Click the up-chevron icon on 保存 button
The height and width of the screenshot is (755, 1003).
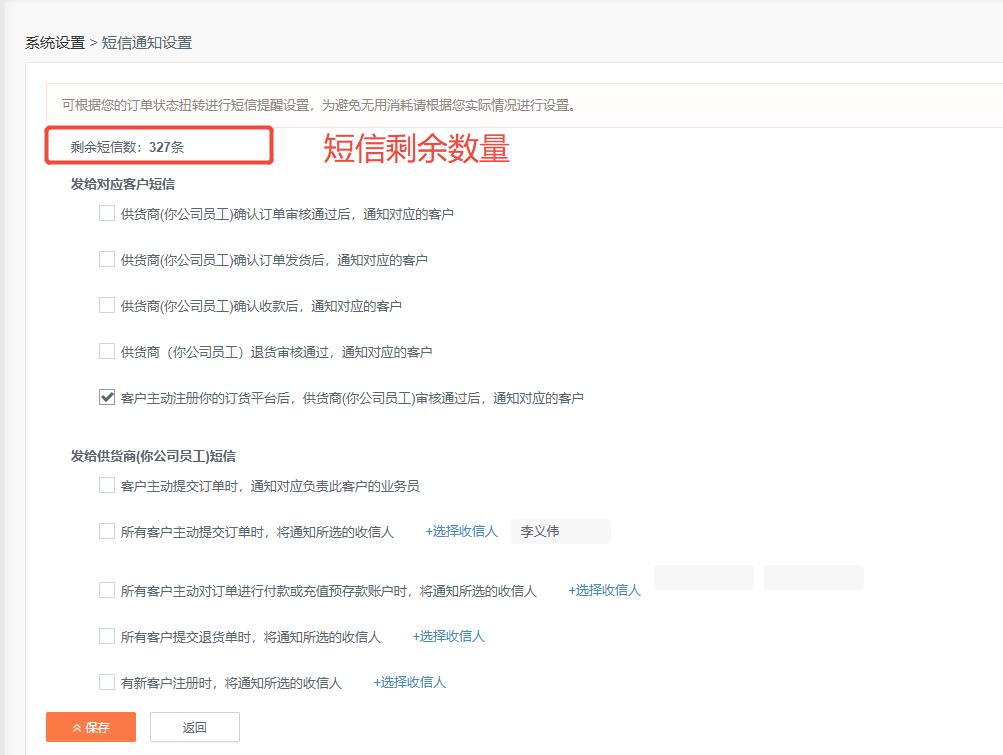77,727
